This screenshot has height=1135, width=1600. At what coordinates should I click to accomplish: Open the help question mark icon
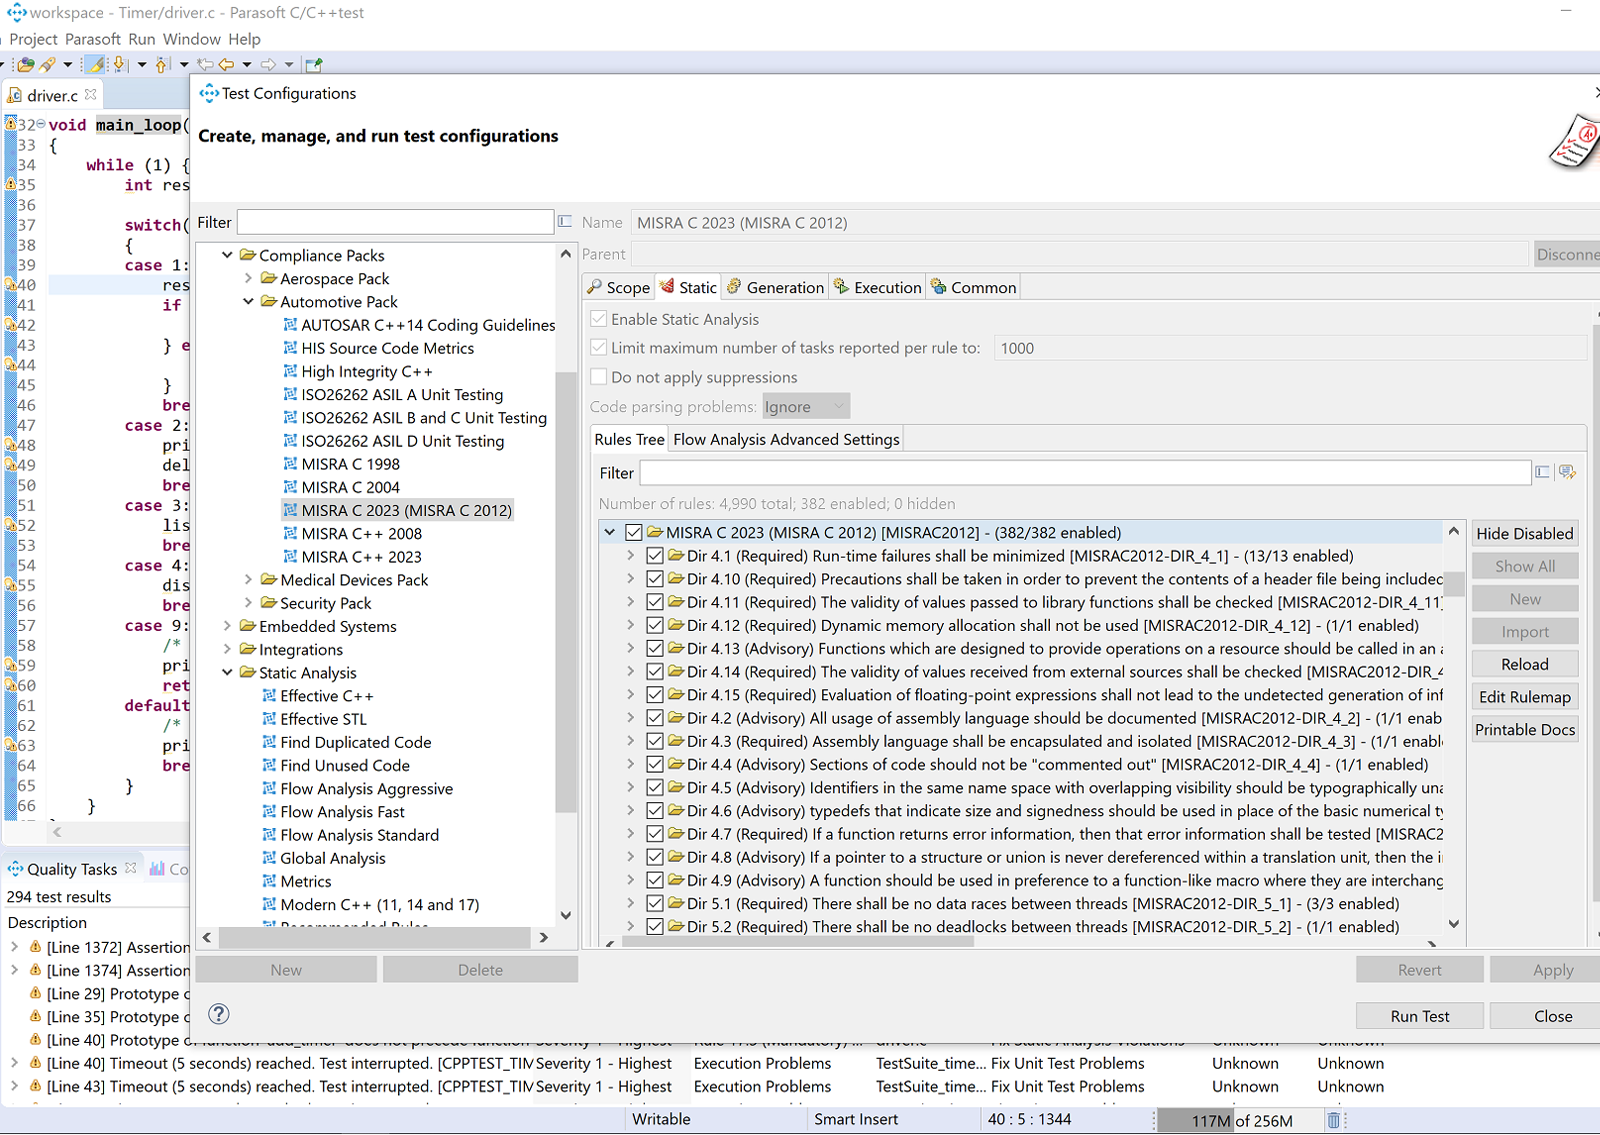[x=219, y=1014]
